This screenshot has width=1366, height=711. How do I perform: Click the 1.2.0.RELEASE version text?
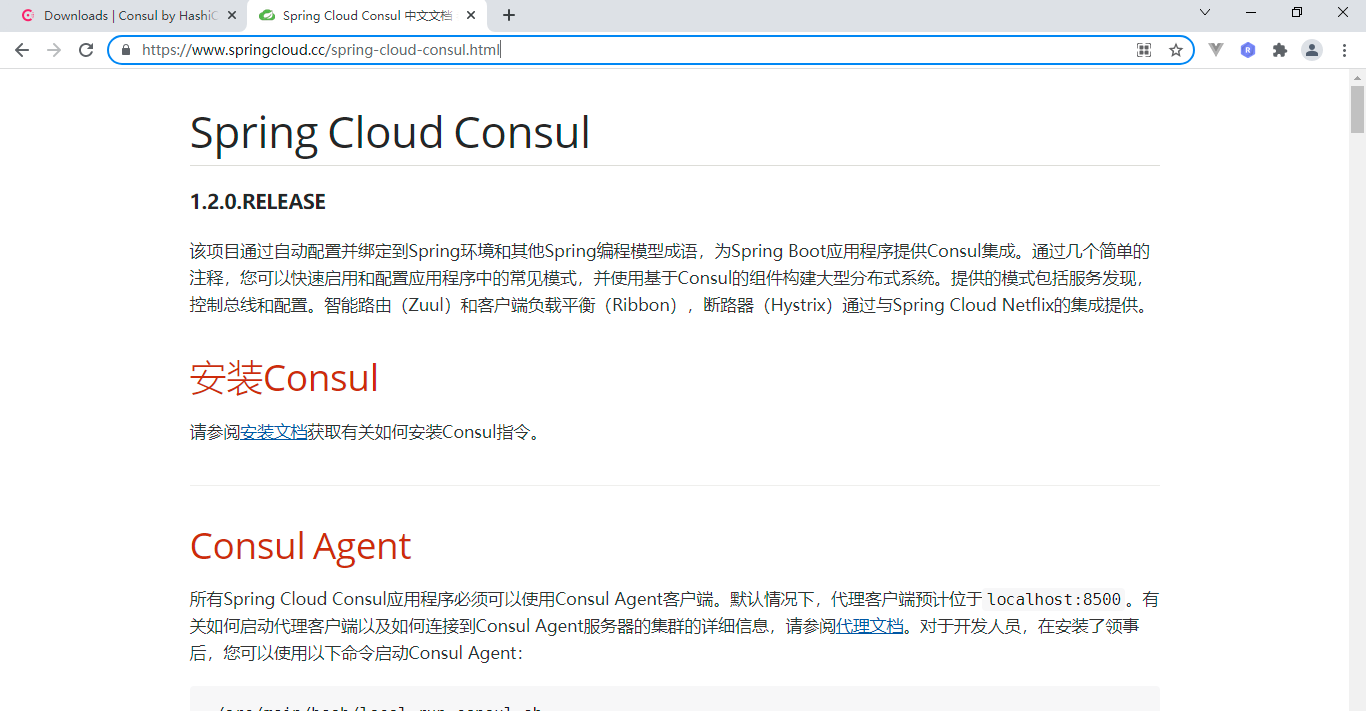click(258, 202)
